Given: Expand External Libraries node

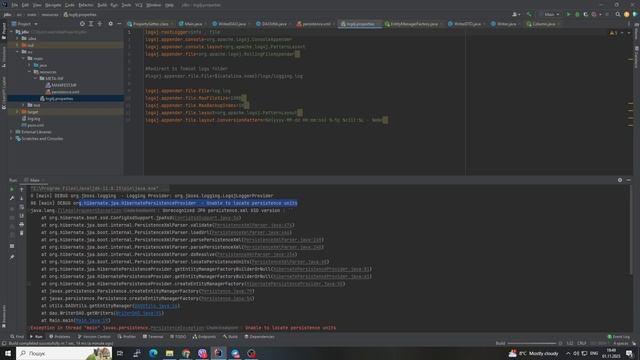Looking at the screenshot, I should (11, 132).
